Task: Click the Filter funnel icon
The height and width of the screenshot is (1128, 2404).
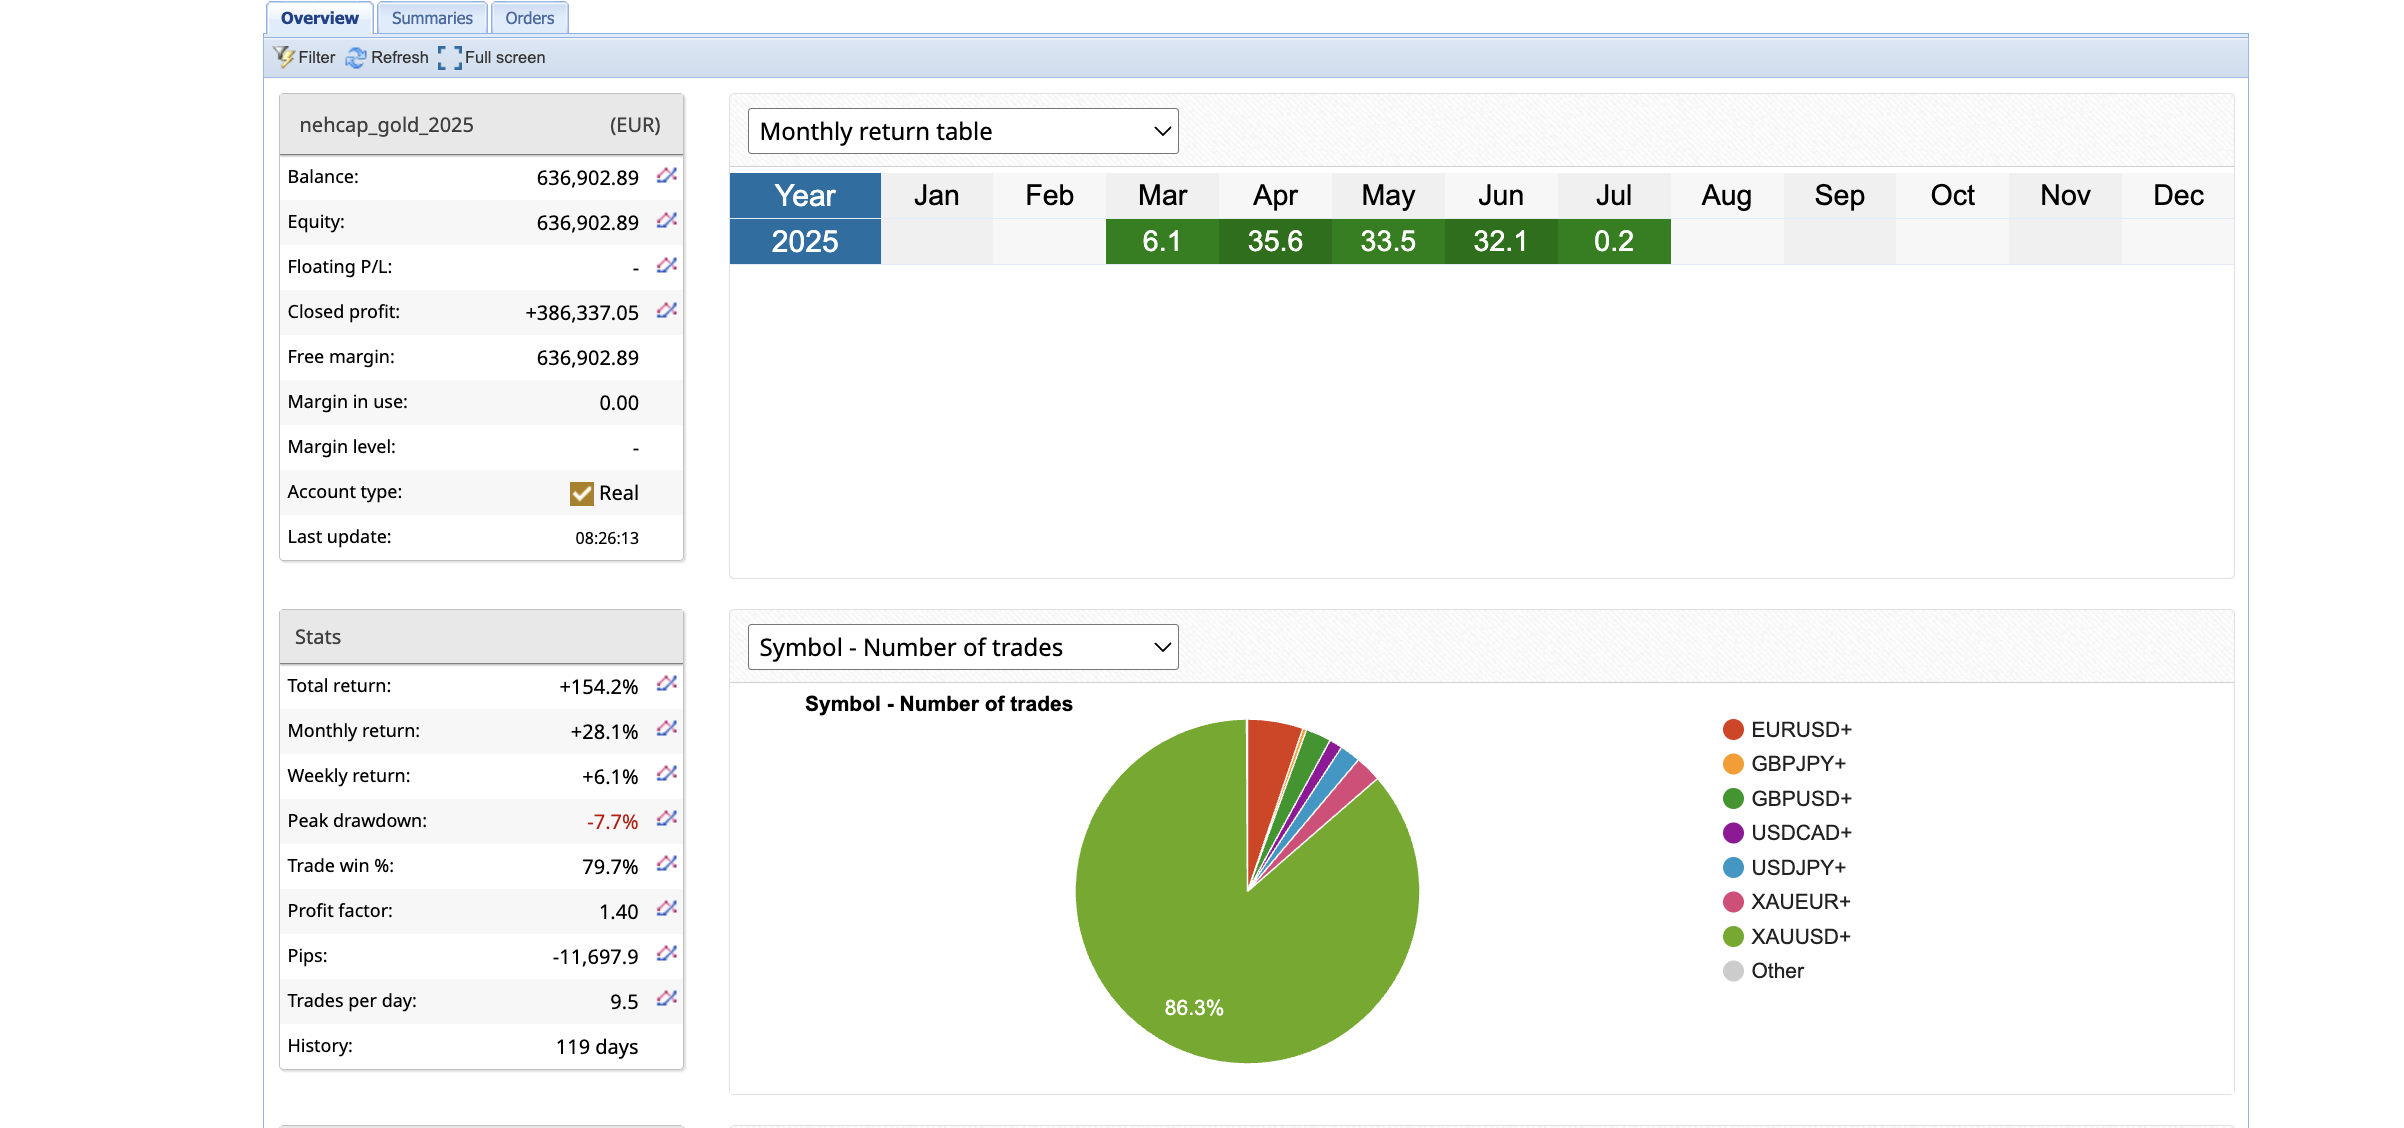Action: coord(284,57)
